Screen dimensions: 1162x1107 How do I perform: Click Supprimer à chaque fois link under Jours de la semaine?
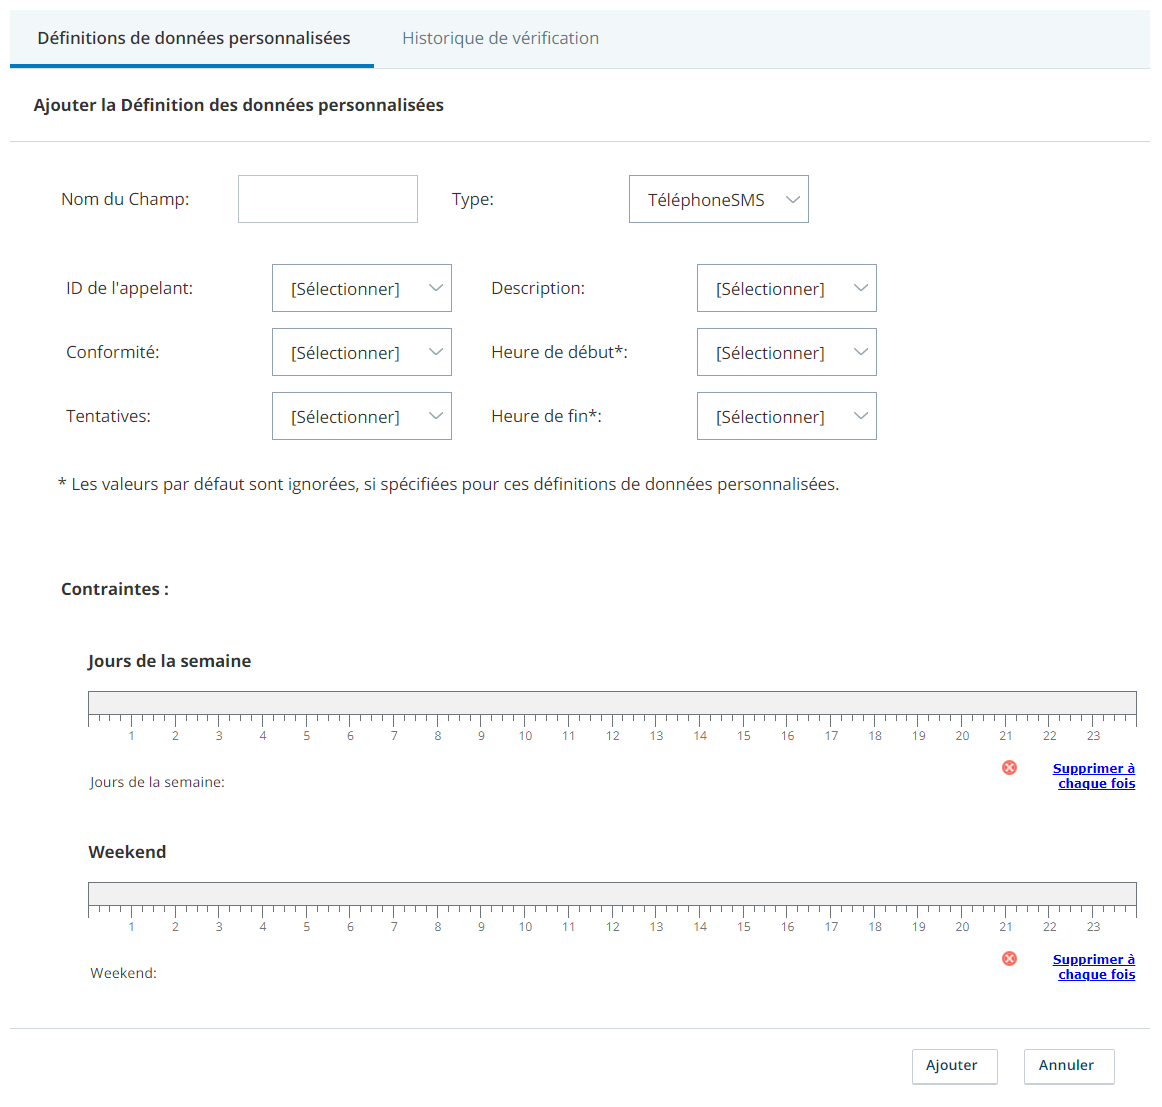click(1094, 776)
